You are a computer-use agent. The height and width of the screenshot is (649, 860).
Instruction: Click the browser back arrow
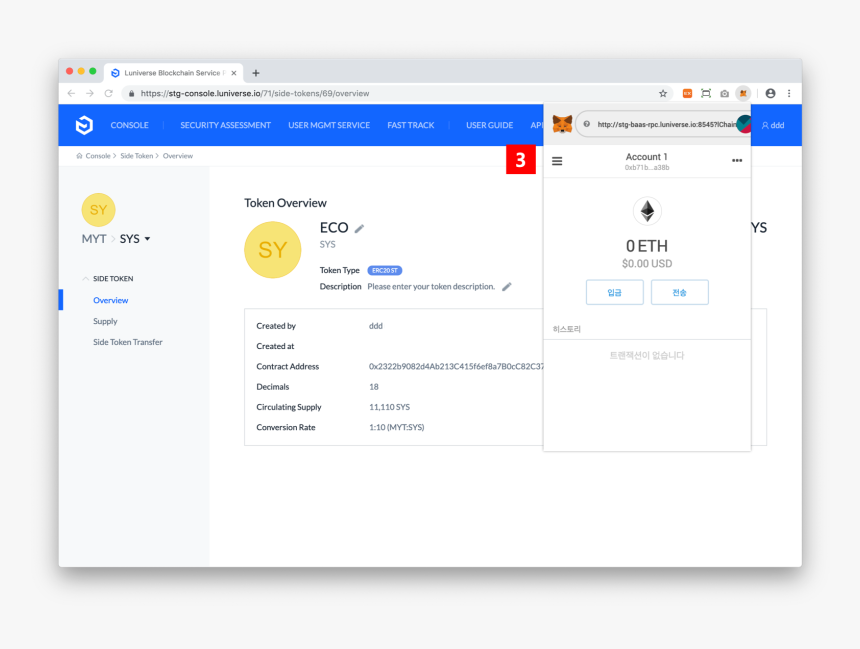coord(71,93)
